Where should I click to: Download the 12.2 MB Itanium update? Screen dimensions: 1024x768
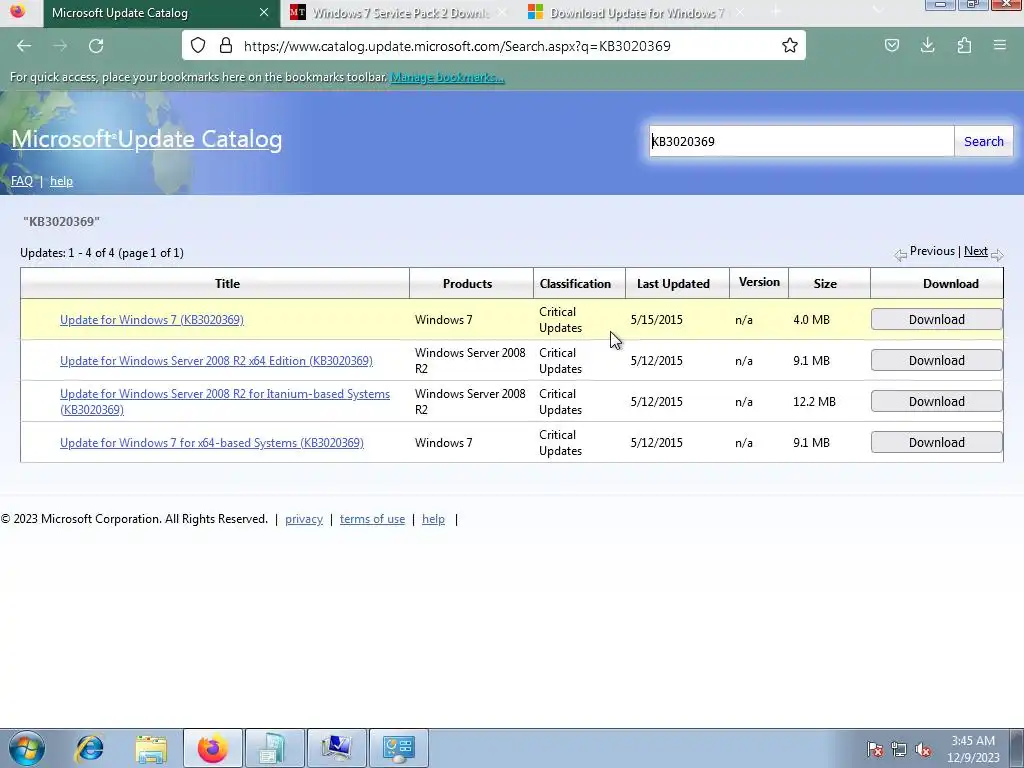point(936,402)
